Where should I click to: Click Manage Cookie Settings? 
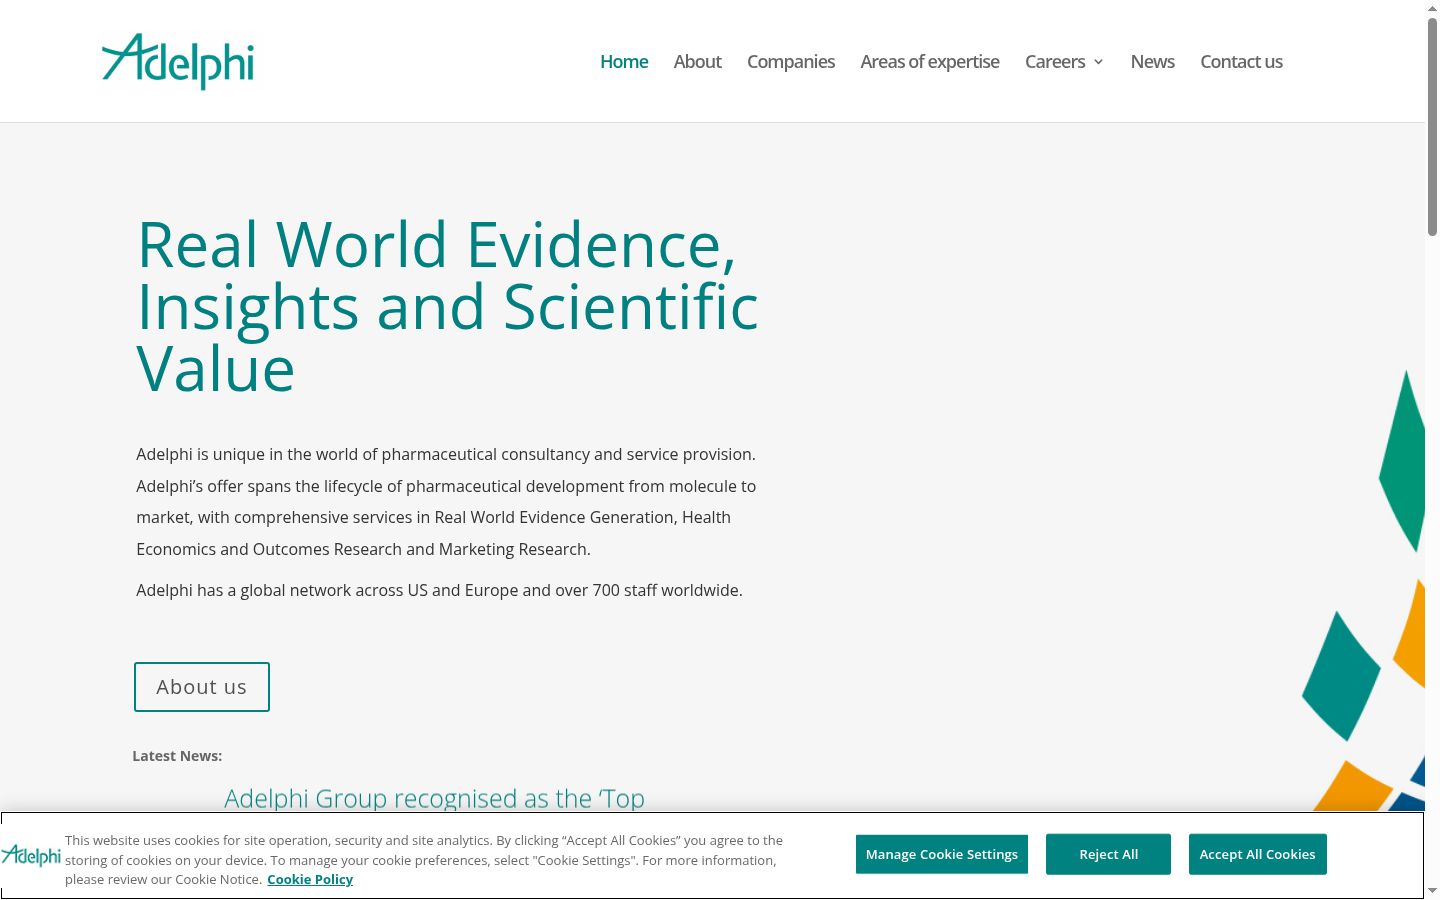coord(942,854)
